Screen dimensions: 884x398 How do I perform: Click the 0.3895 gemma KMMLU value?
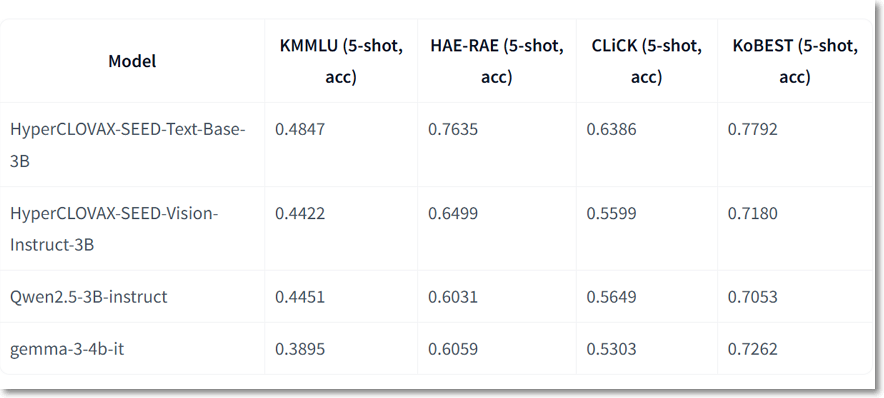[300, 349]
